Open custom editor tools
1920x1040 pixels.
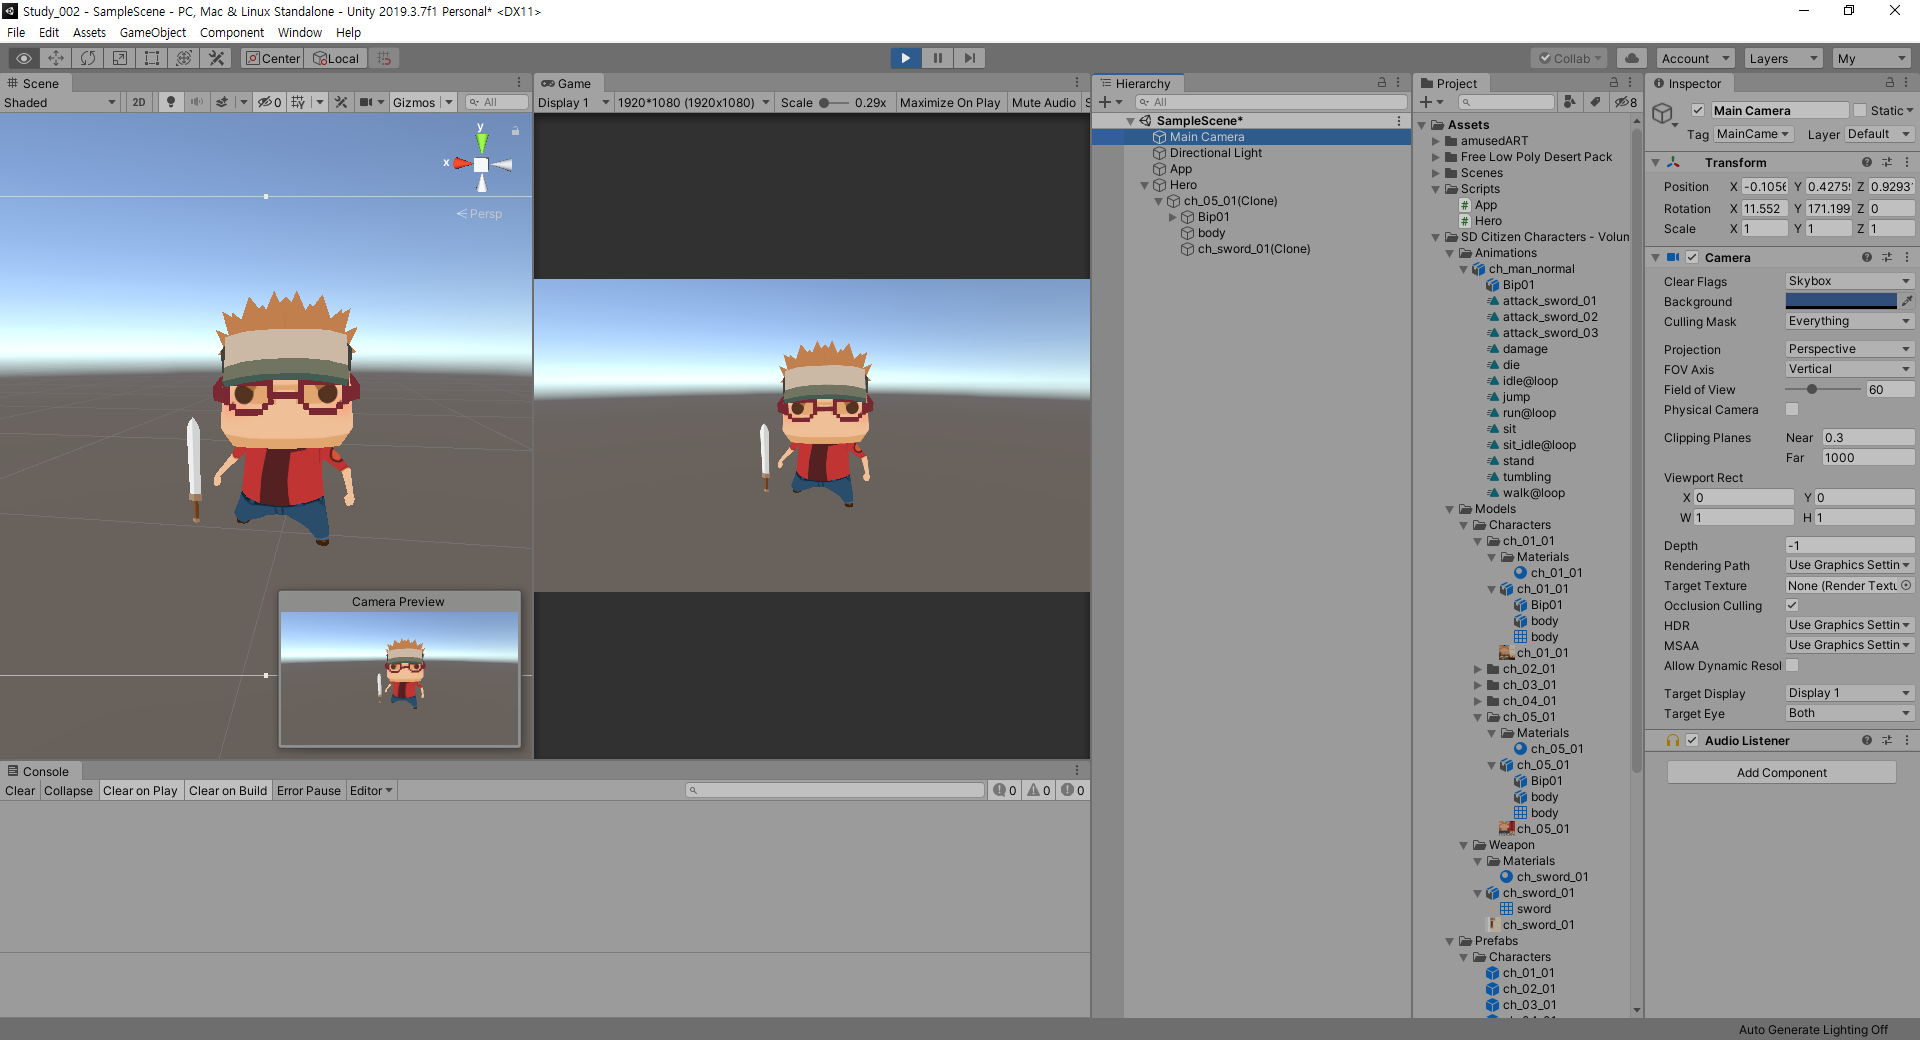pos(216,58)
